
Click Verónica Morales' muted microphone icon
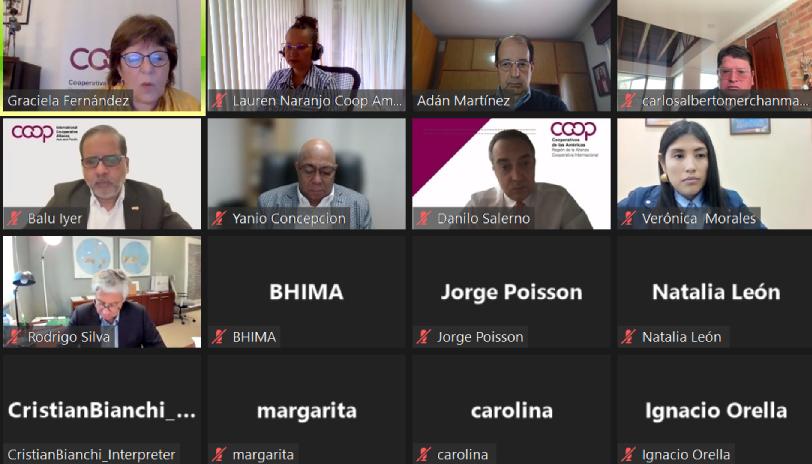click(x=629, y=218)
